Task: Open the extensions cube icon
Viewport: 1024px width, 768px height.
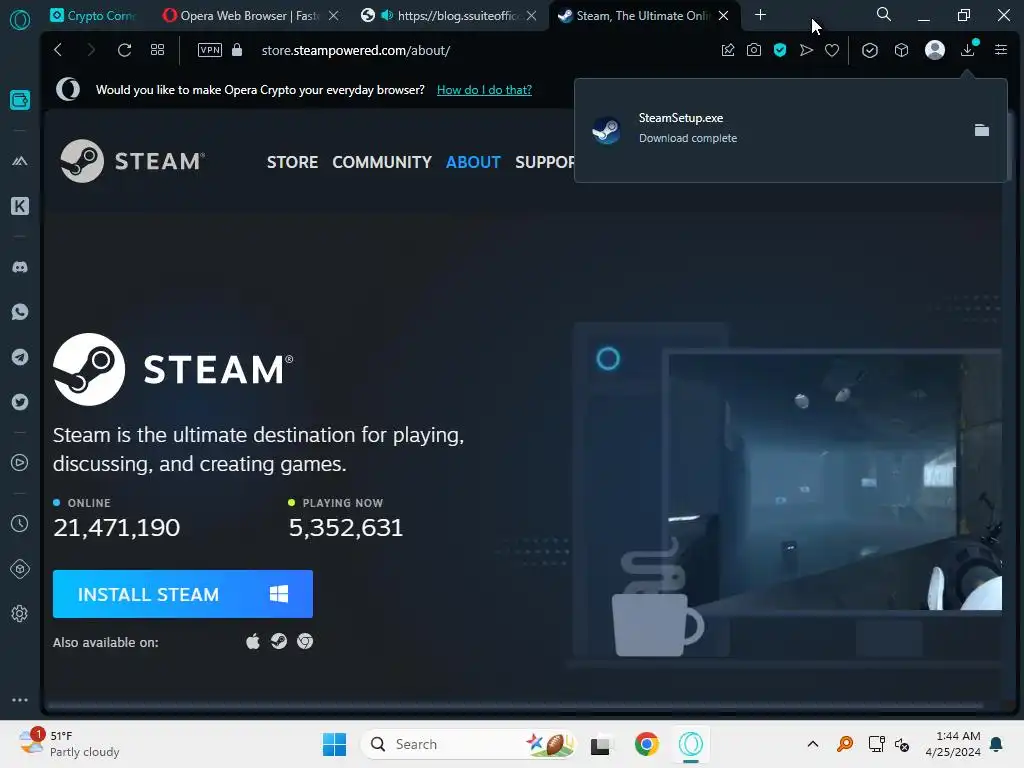Action: click(901, 50)
